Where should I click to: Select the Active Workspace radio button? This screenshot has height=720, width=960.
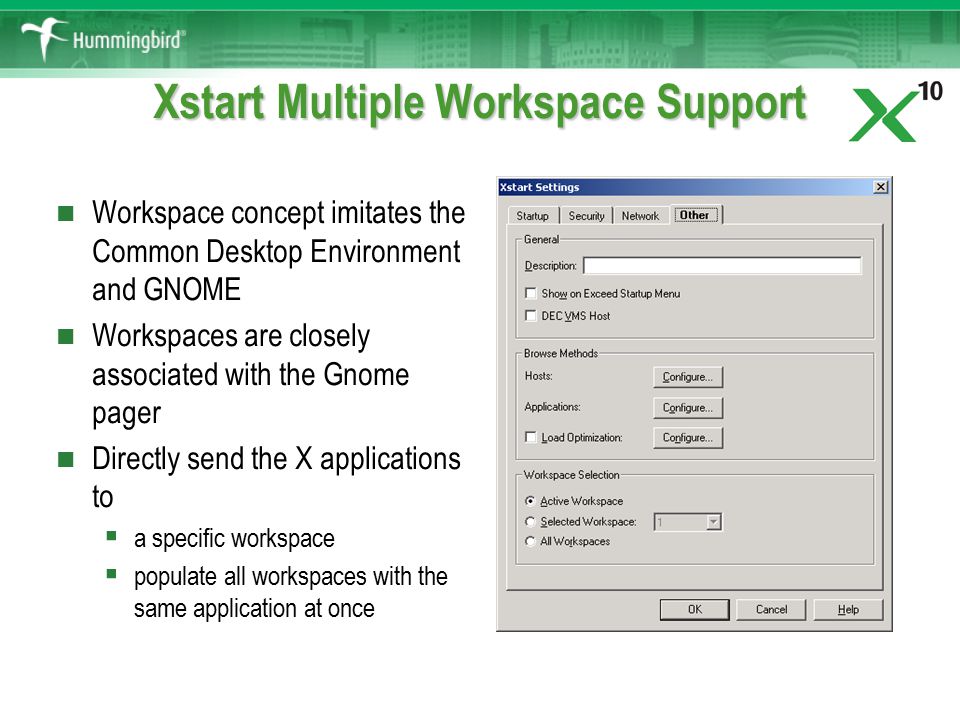[x=530, y=501]
